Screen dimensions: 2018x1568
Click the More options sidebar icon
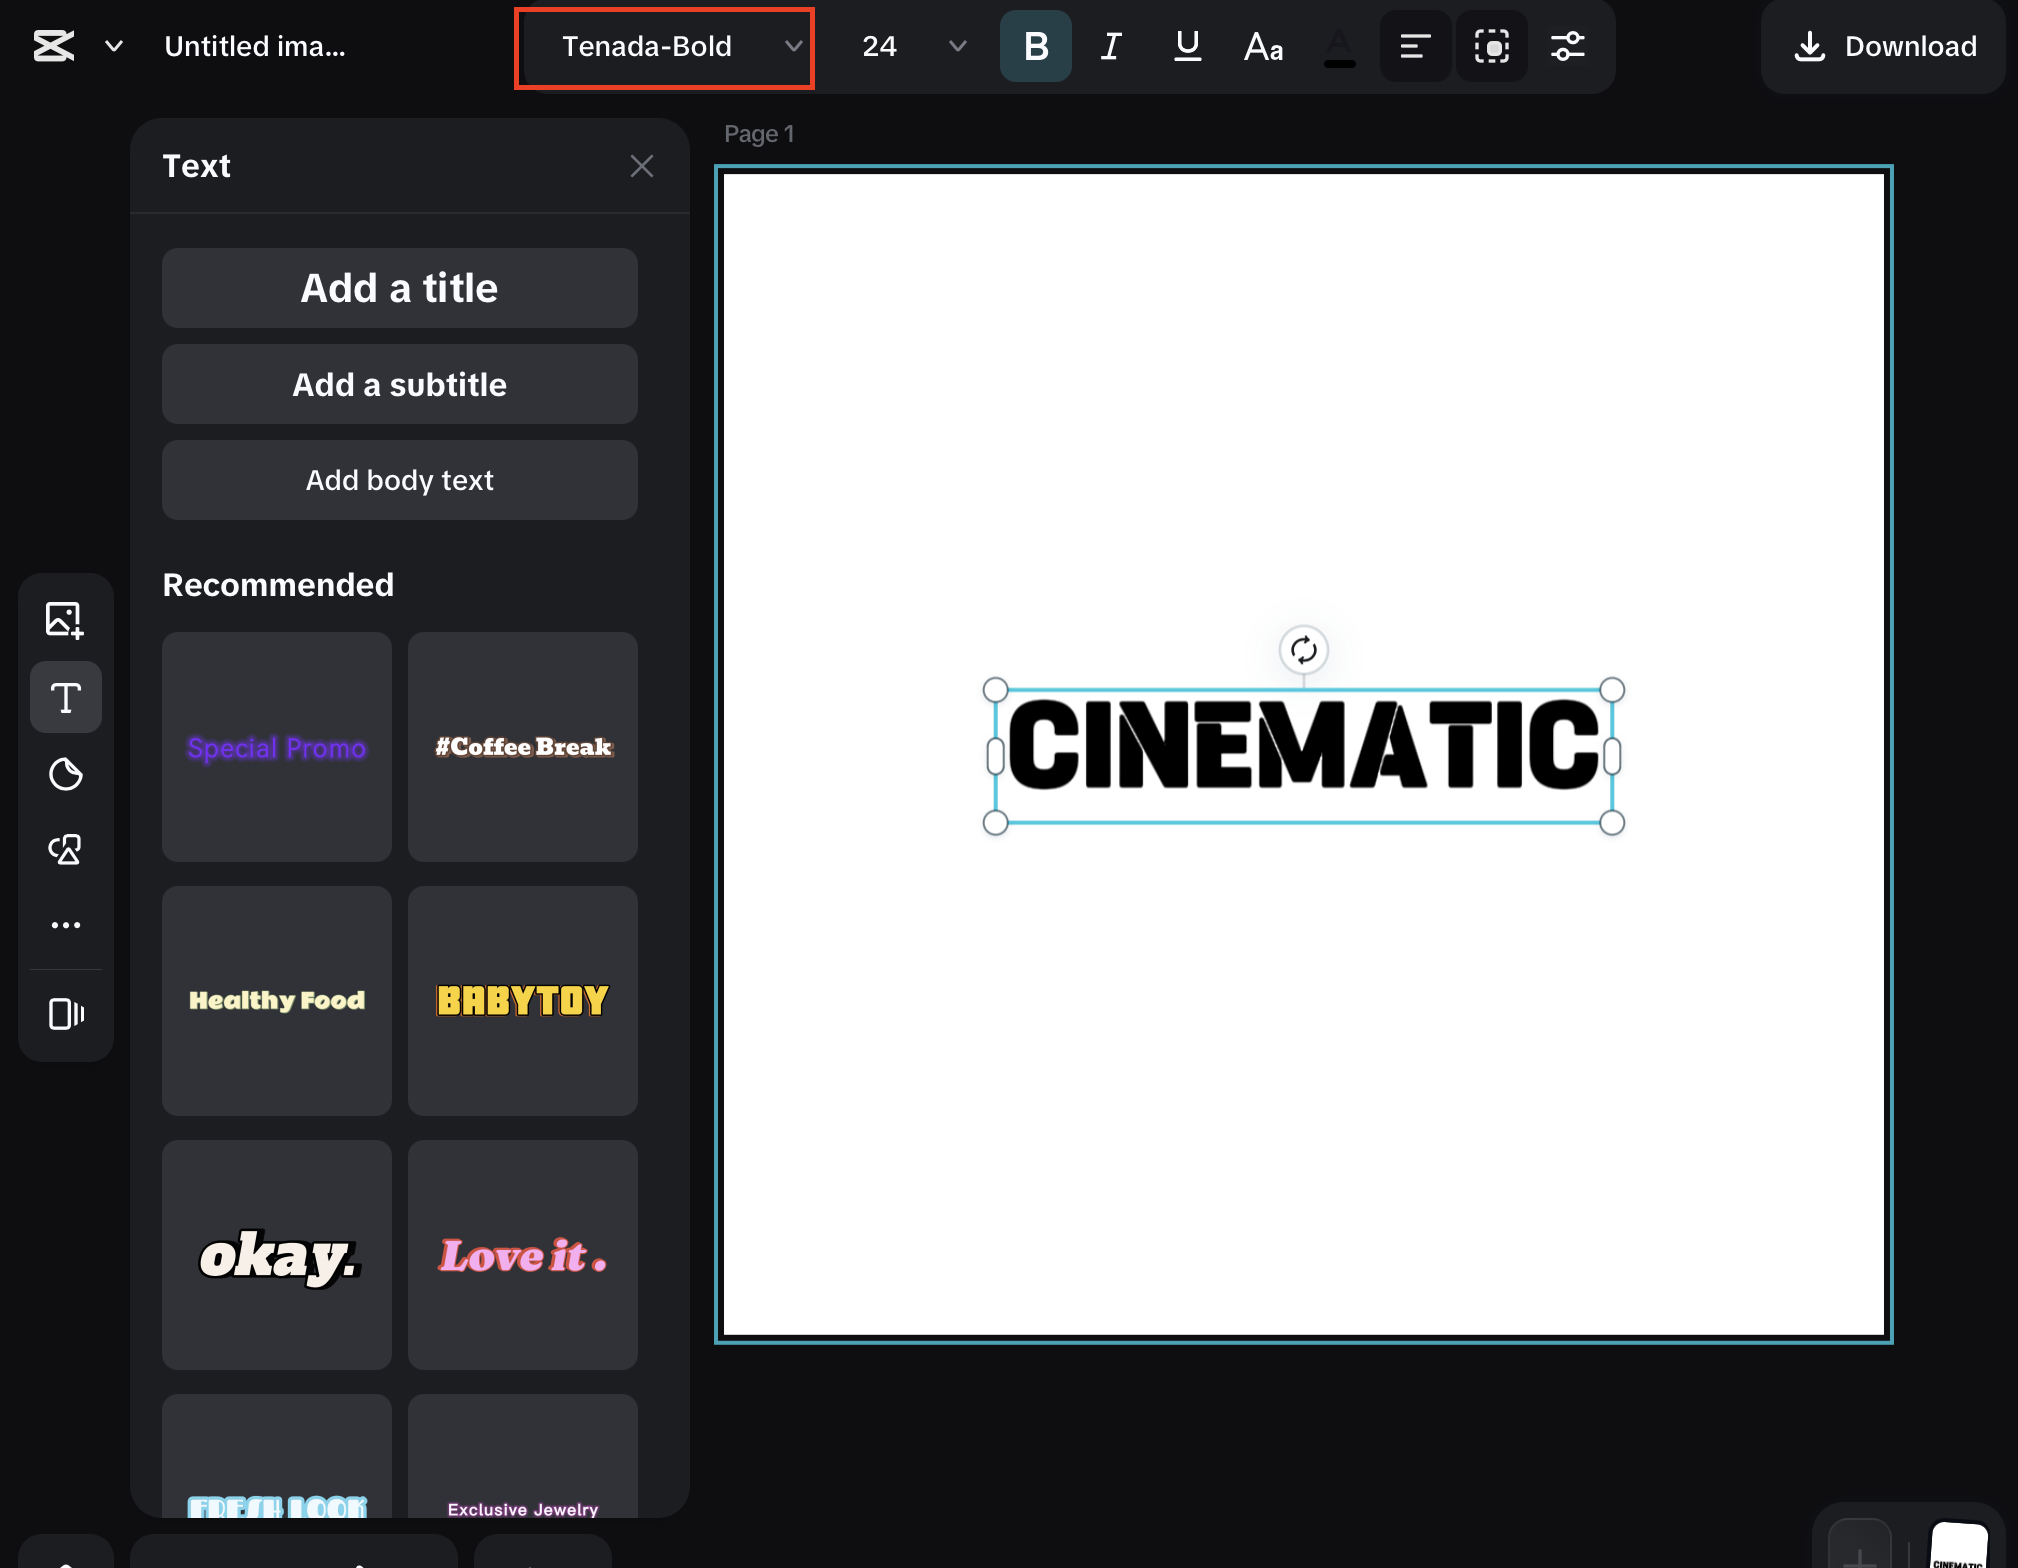(x=66, y=924)
